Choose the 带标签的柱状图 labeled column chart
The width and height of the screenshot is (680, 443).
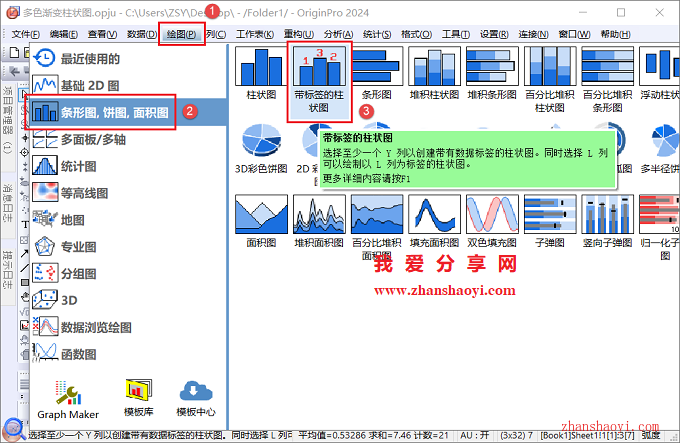(x=319, y=80)
